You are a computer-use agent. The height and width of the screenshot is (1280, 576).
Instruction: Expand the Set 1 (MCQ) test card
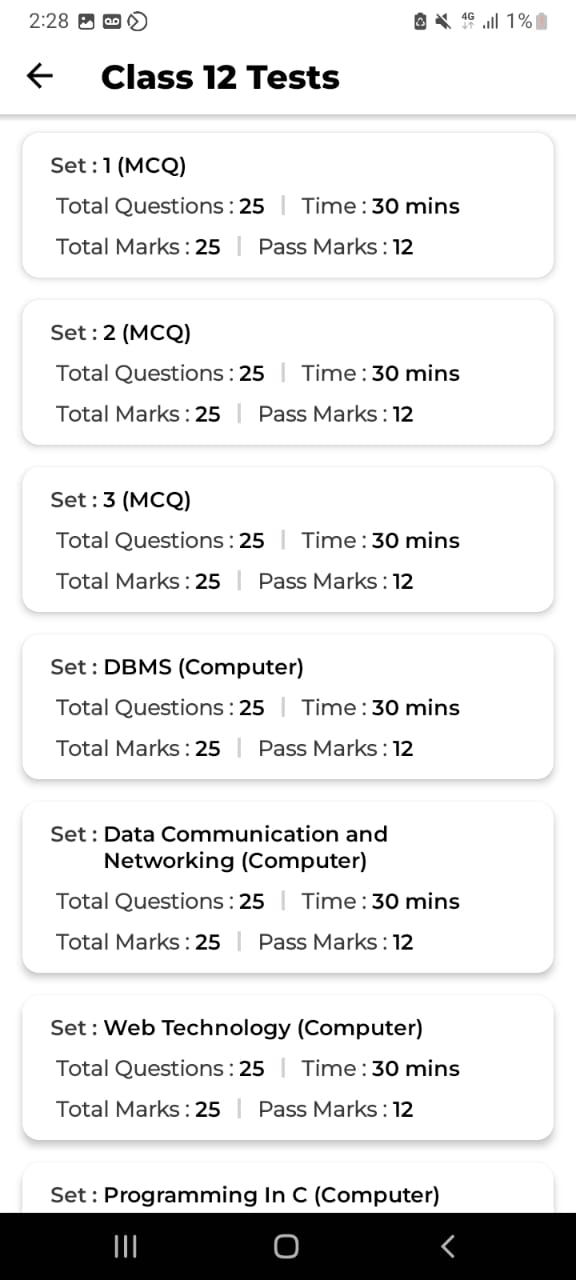click(x=287, y=205)
